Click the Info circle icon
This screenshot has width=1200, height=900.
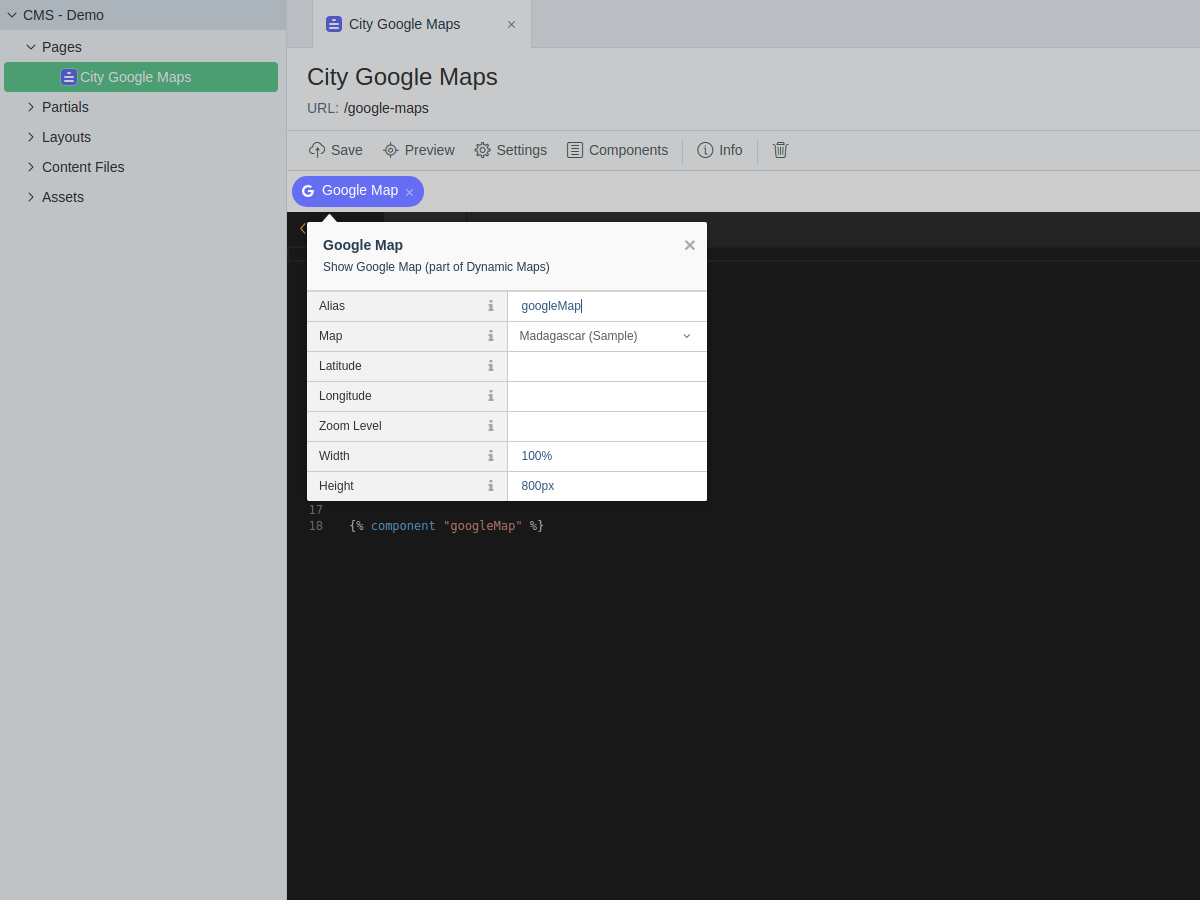[x=705, y=150]
